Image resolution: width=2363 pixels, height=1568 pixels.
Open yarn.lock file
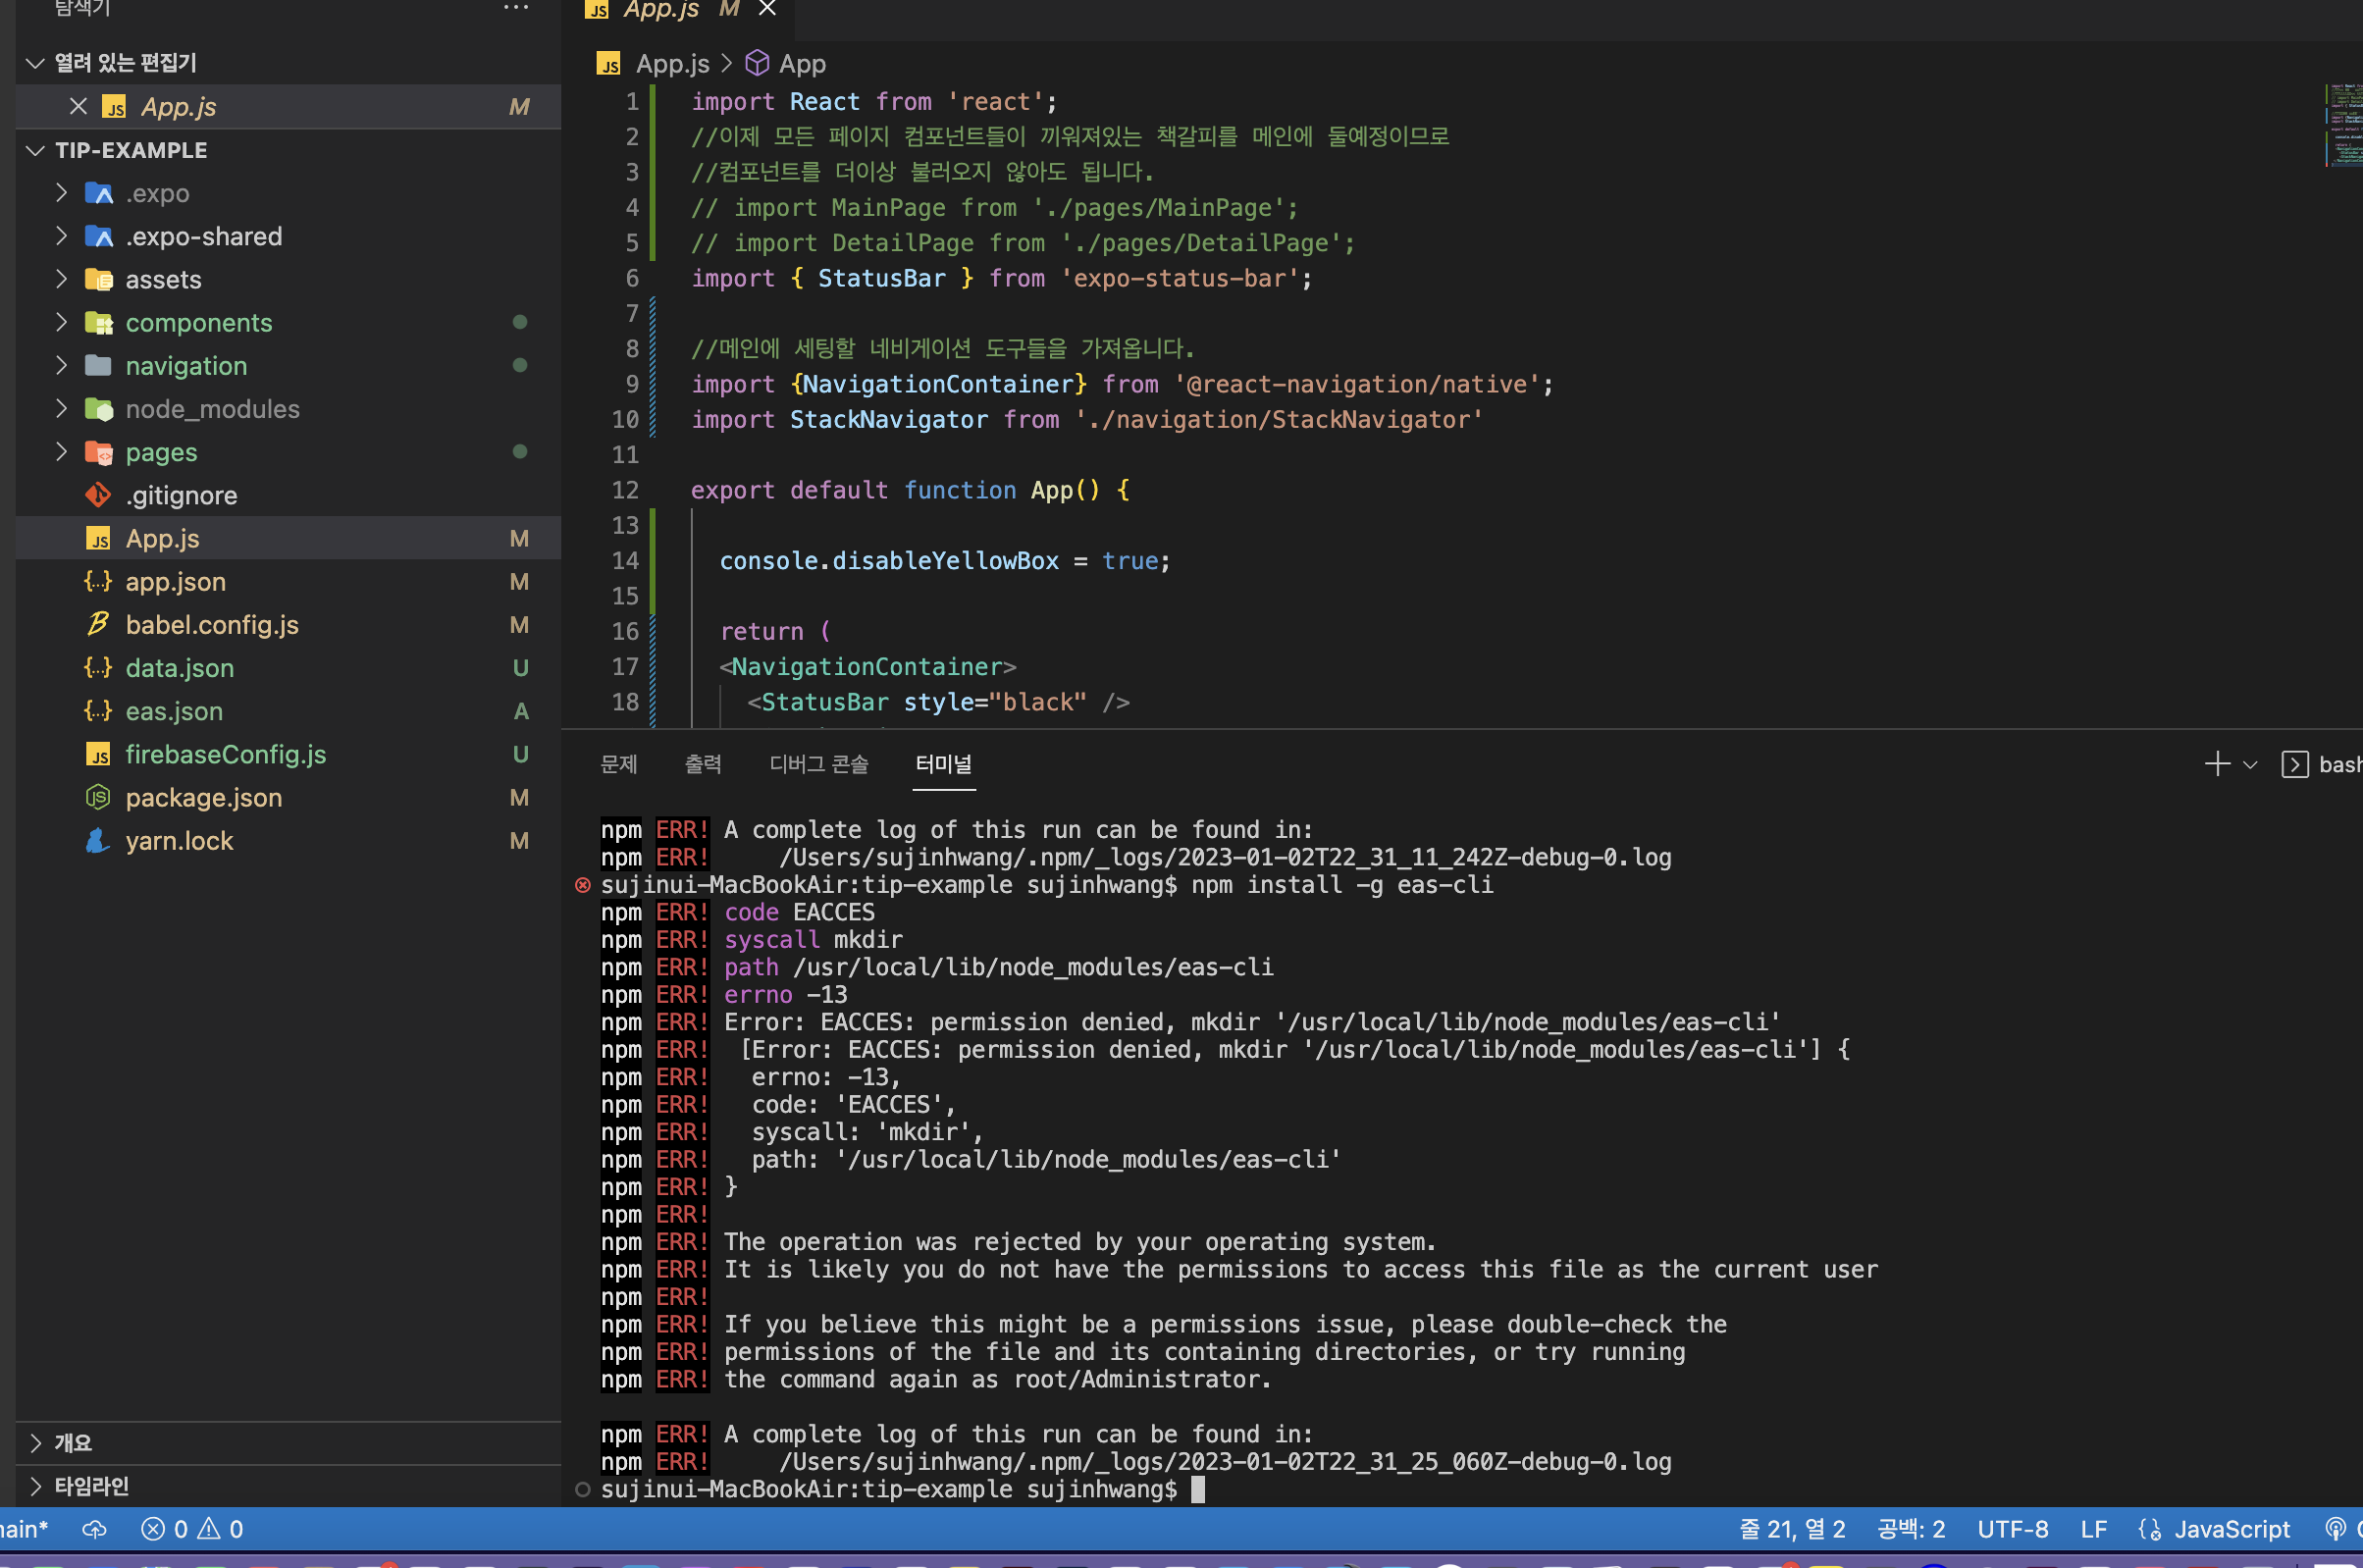[x=289, y=840]
